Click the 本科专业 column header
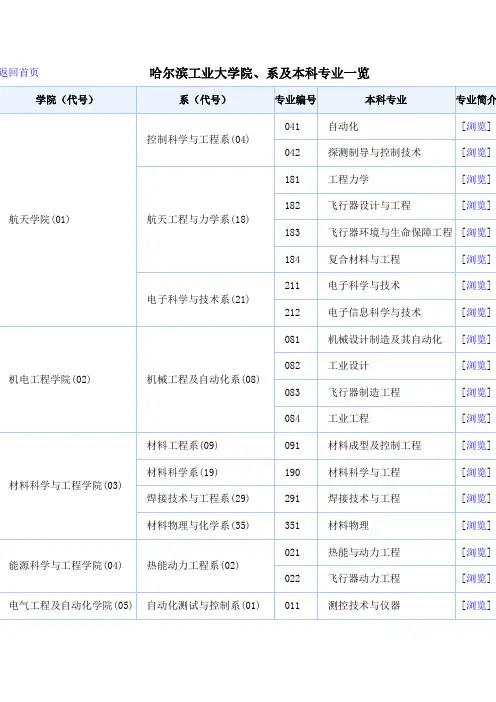Screen dimensions: 496x702 [x=386, y=100]
